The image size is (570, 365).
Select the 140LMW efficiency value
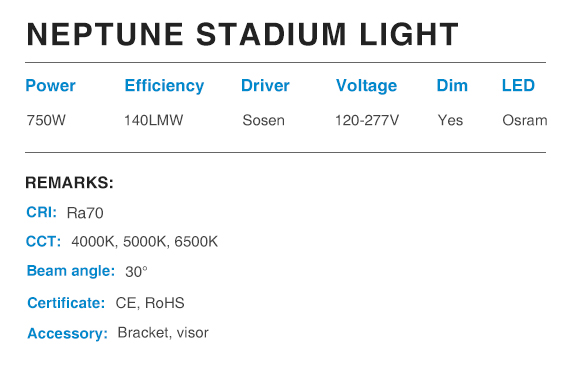click(154, 120)
